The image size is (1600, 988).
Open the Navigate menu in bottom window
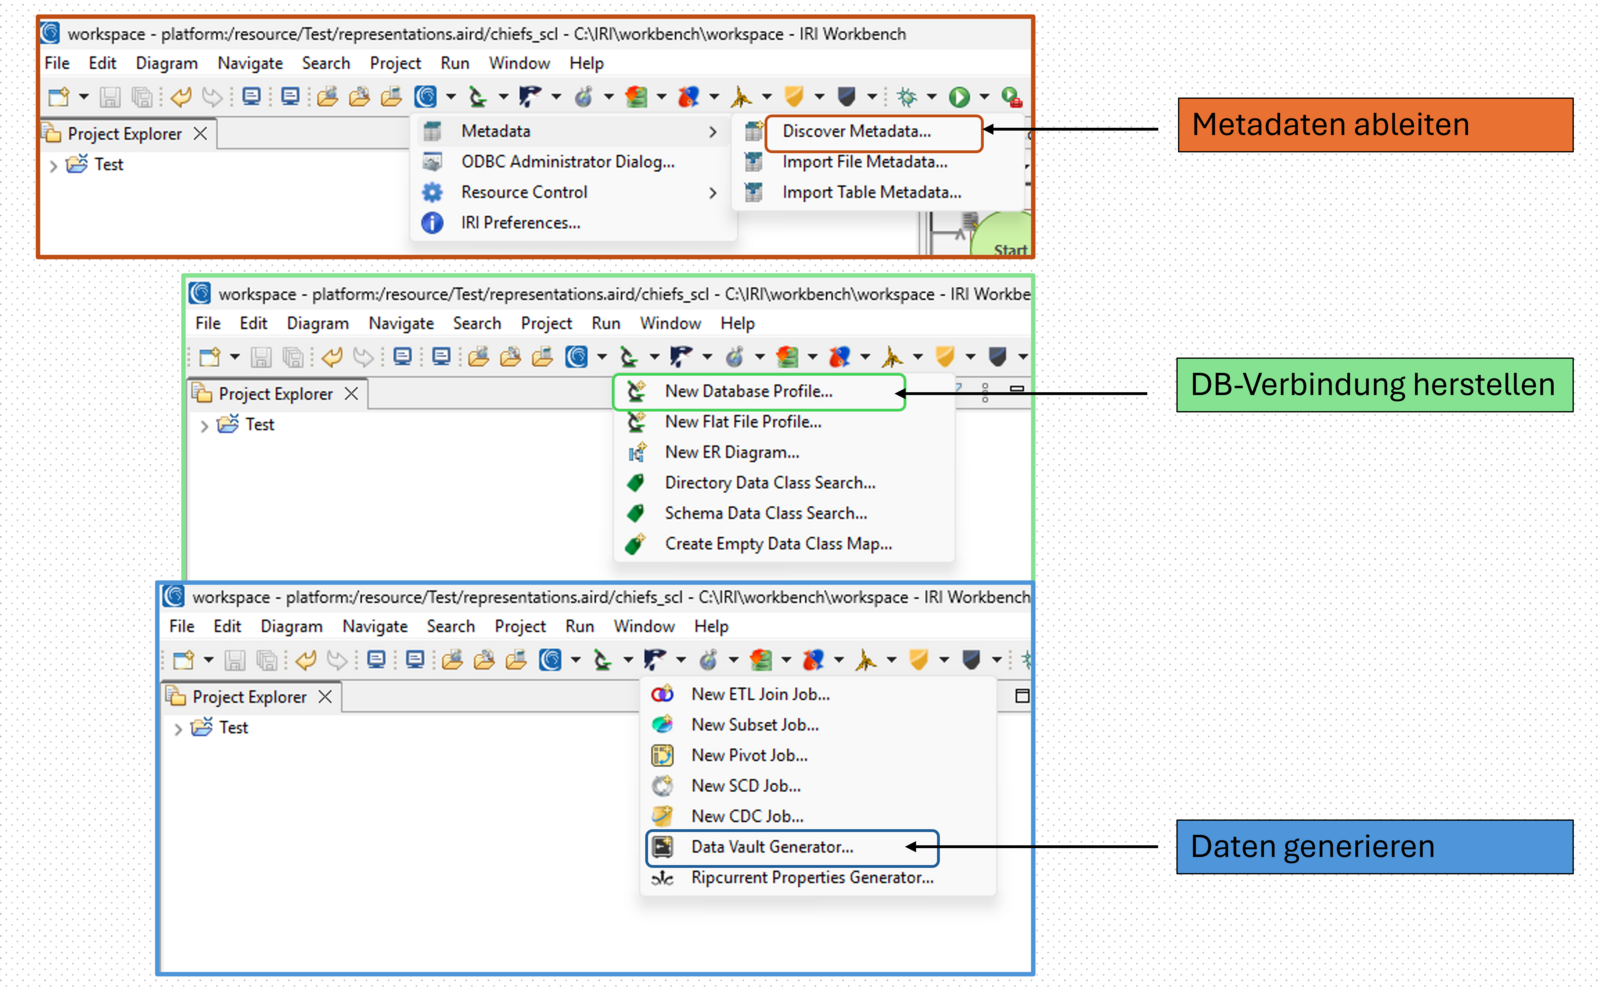pyautogui.click(x=374, y=626)
